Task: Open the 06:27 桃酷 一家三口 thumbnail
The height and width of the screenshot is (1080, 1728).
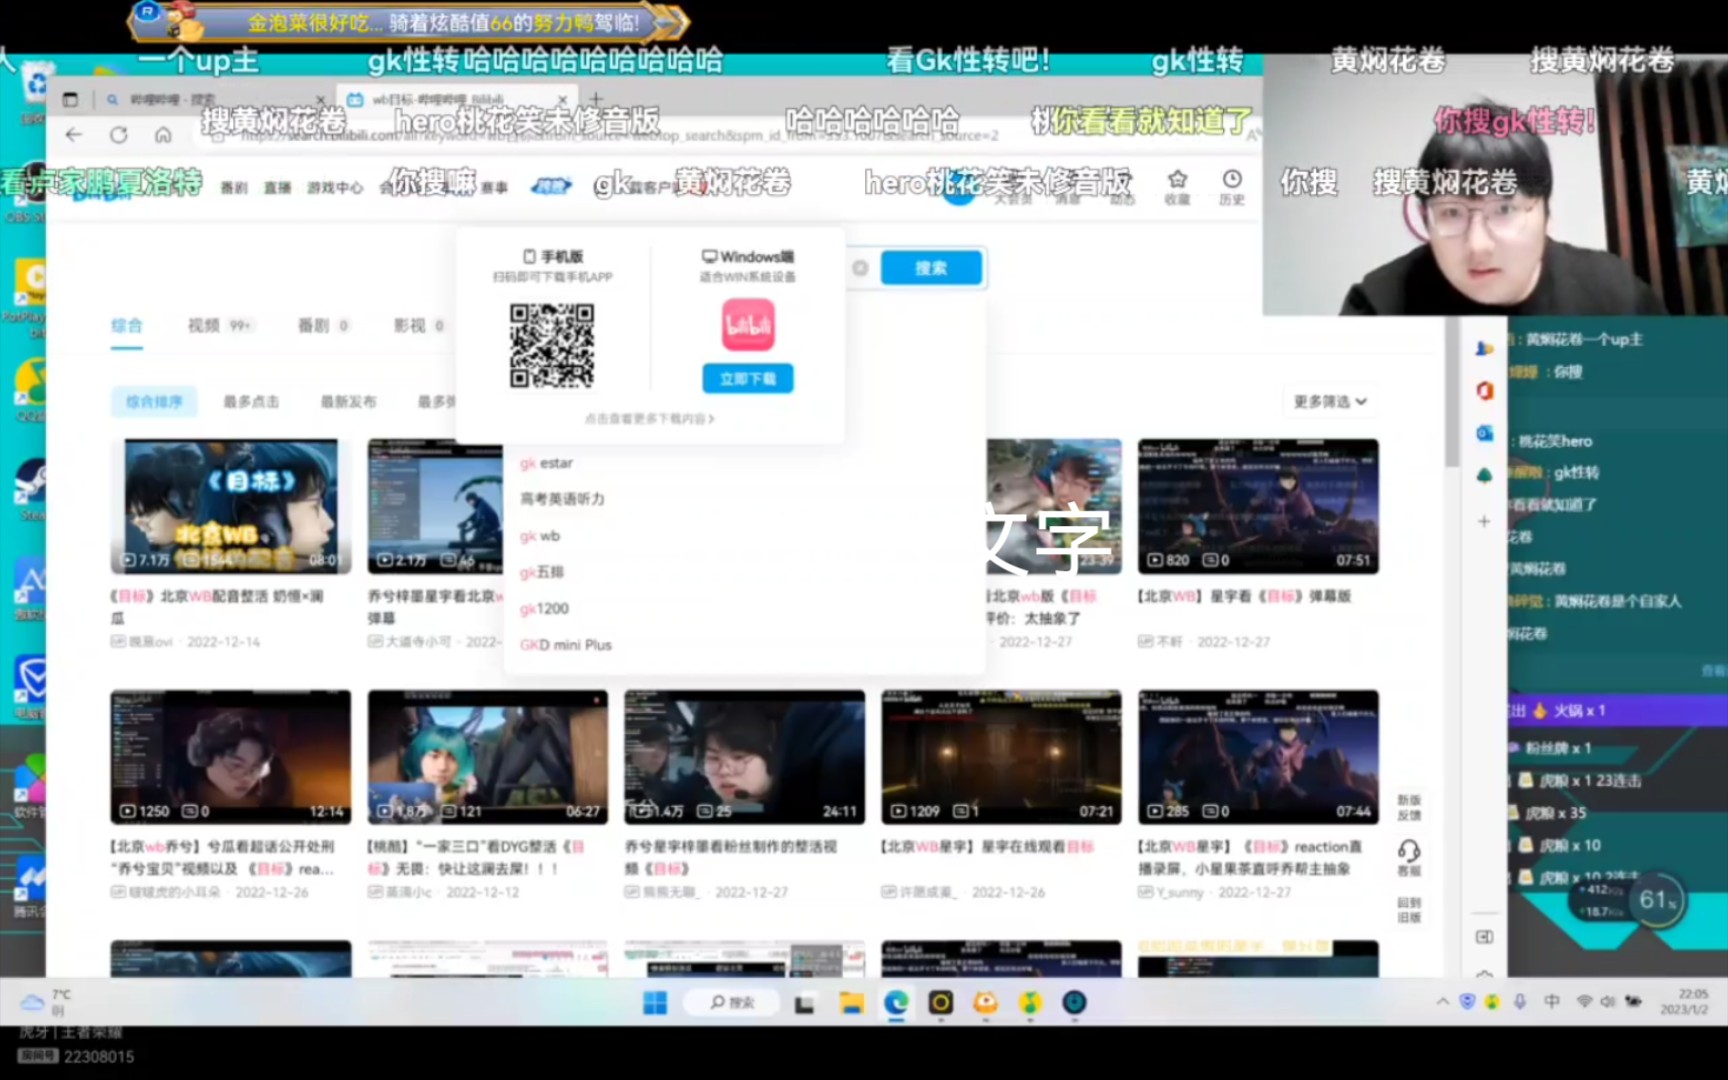Action: tap(488, 757)
